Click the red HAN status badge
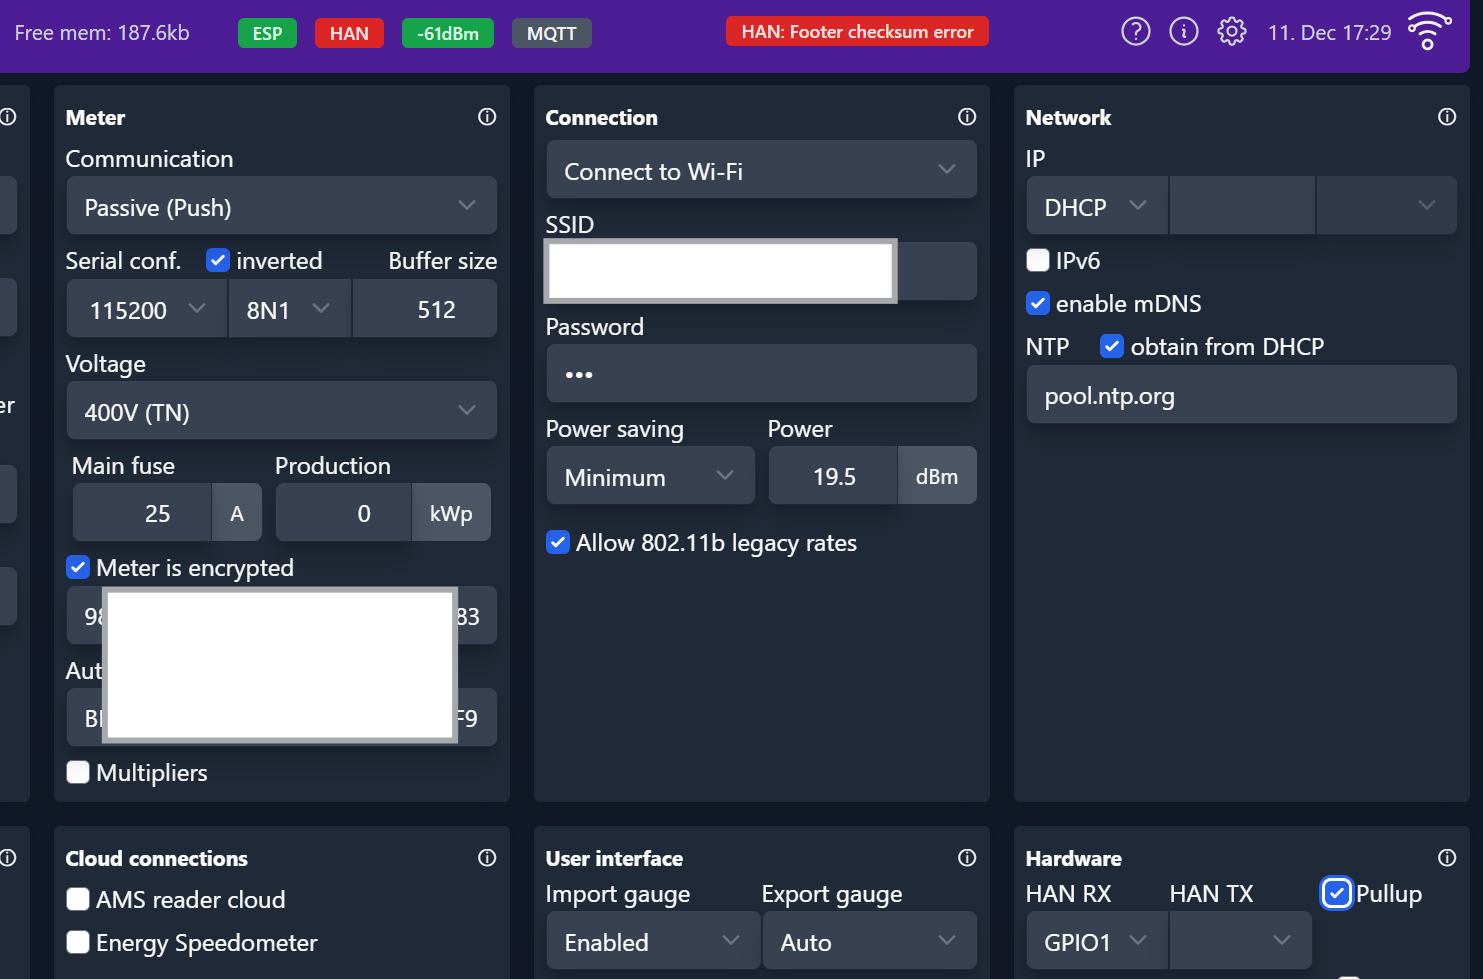Viewport: 1483px width, 979px height. [349, 33]
